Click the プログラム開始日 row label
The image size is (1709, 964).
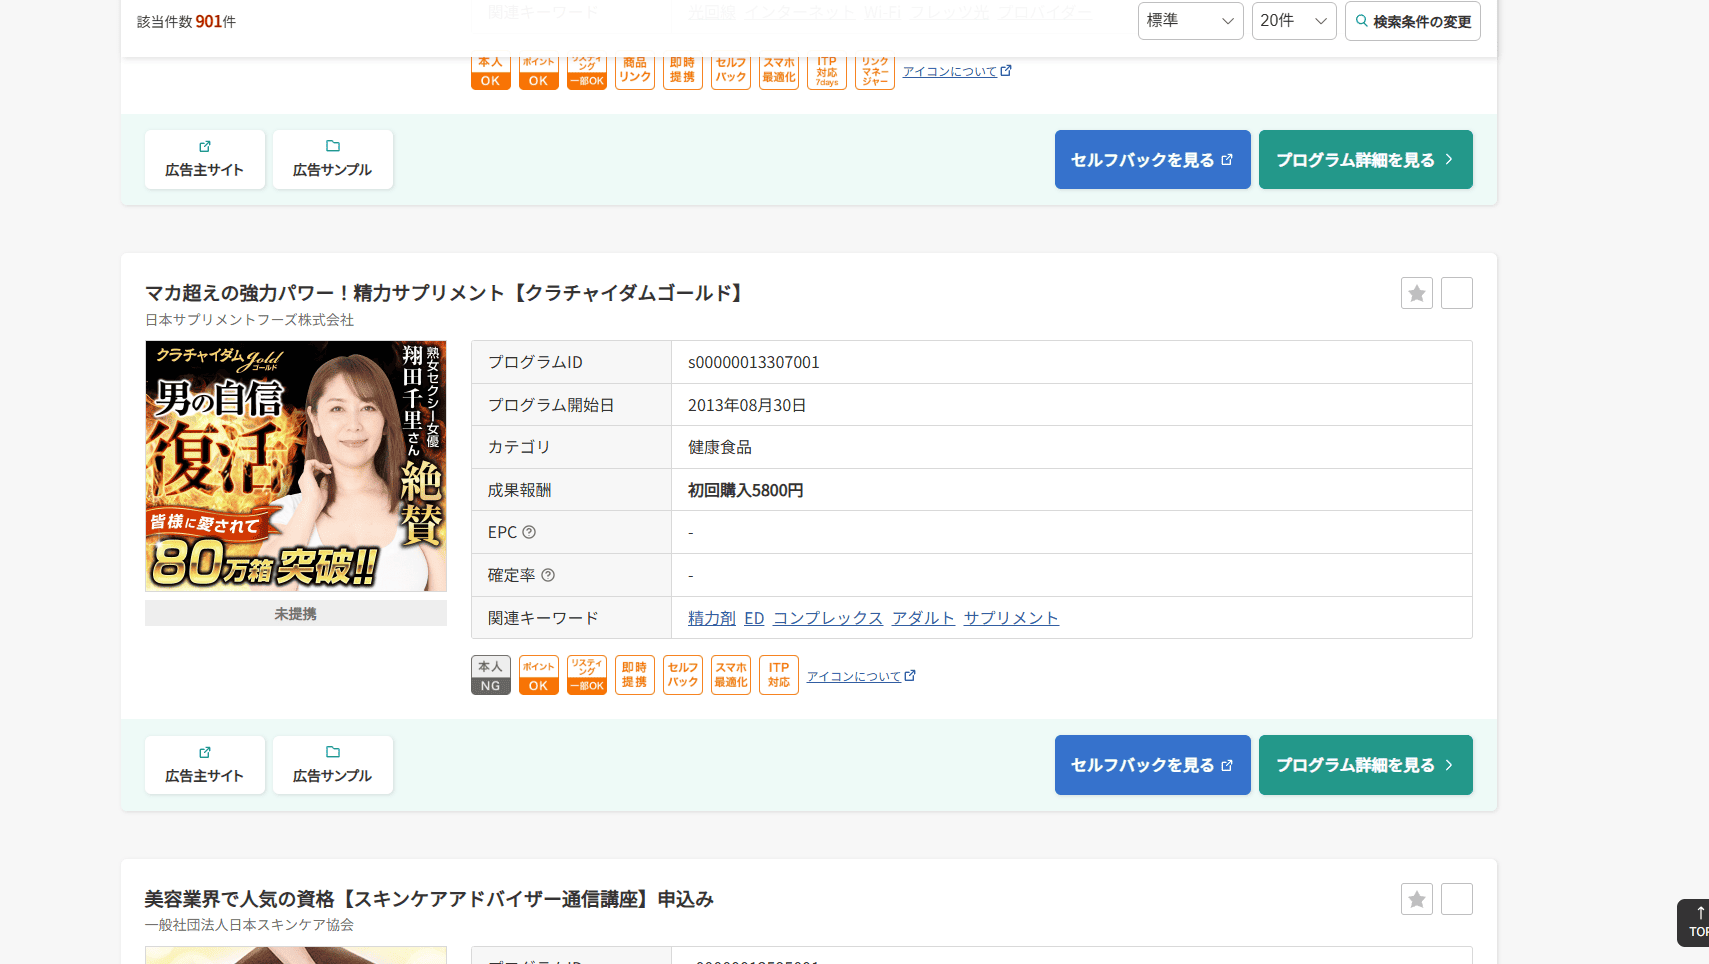pyautogui.click(x=551, y=405)
